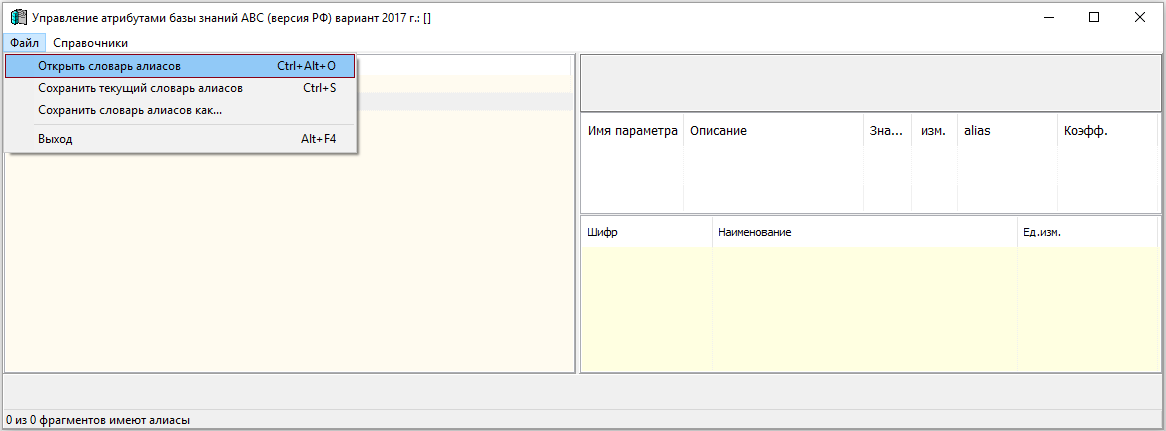This screenshot has width=1166, height=431.
Task: Select Сохранить текущий словарь алиасов
Action: 180,88
